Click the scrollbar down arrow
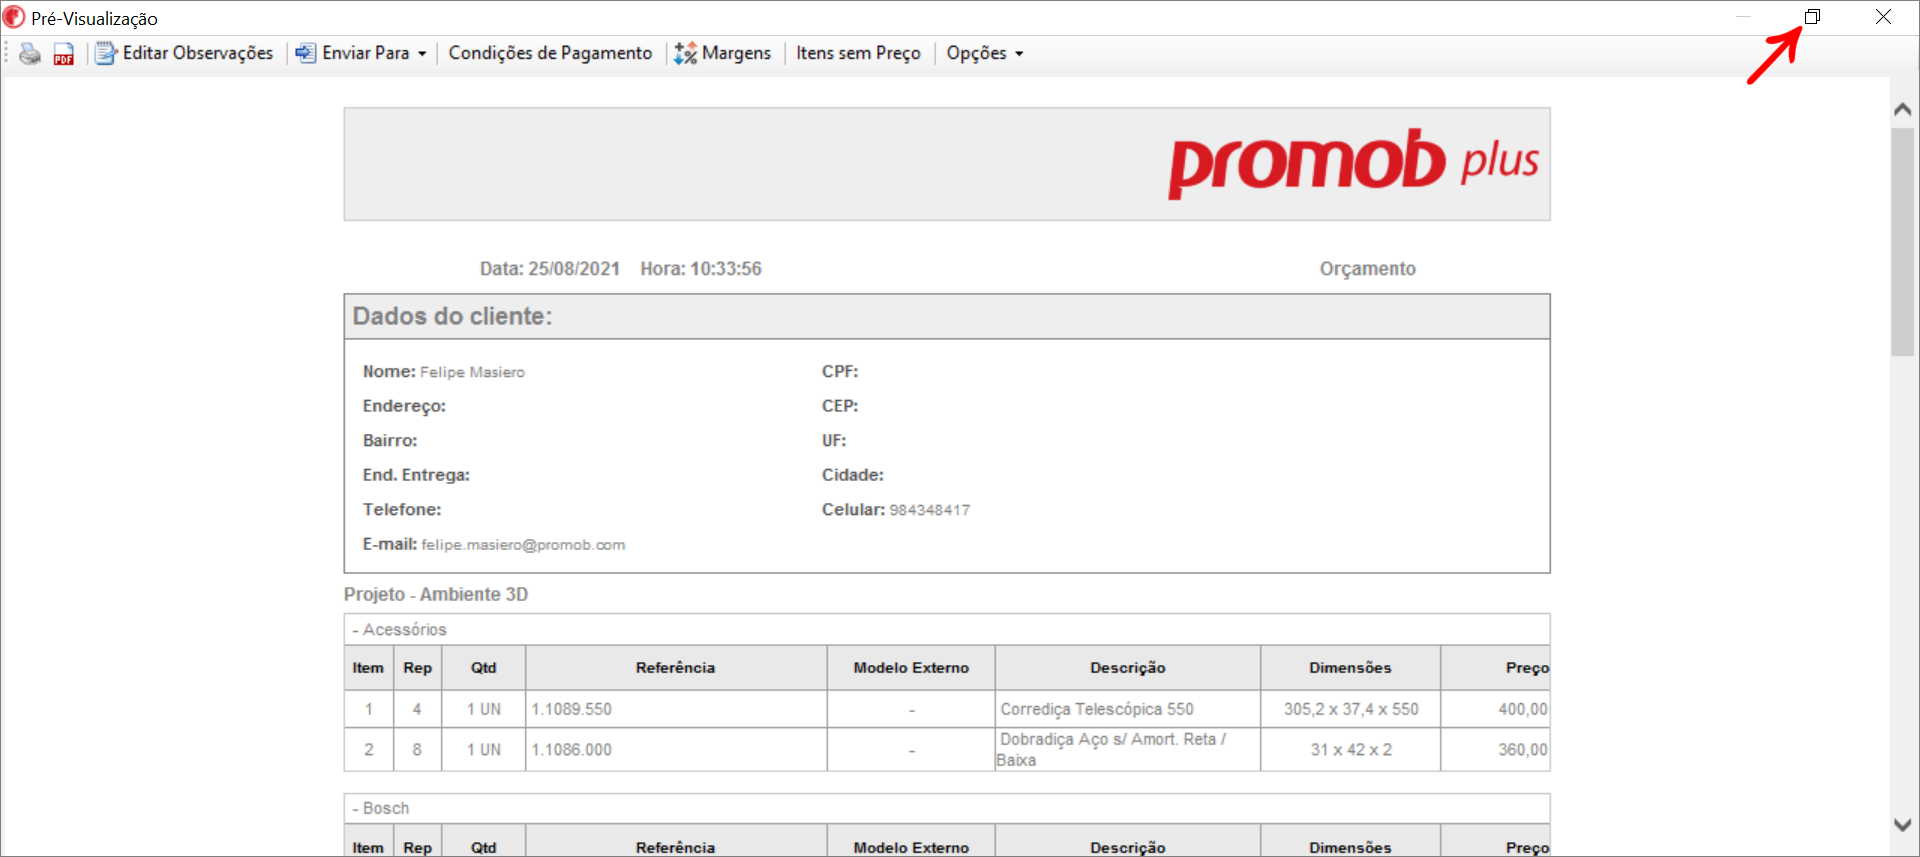This screenshot has width=1920, height=857. 1903,825
